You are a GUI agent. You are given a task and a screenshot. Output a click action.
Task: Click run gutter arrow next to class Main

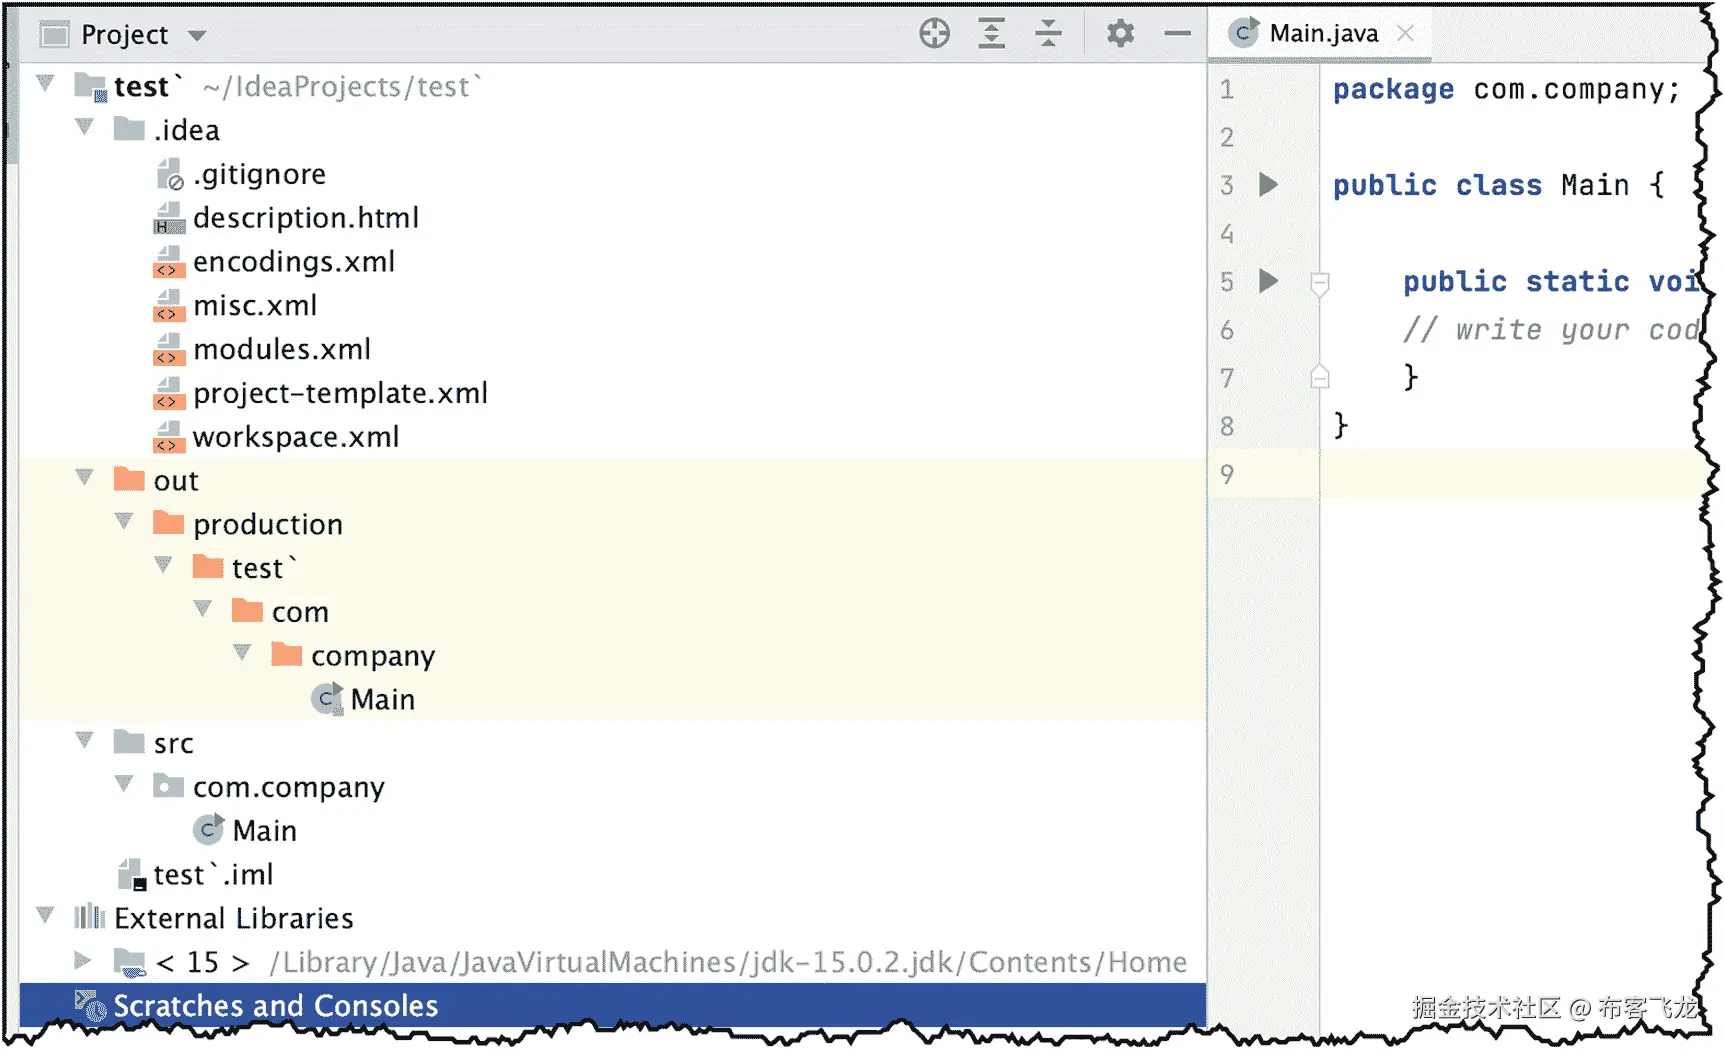(1268, 184)
